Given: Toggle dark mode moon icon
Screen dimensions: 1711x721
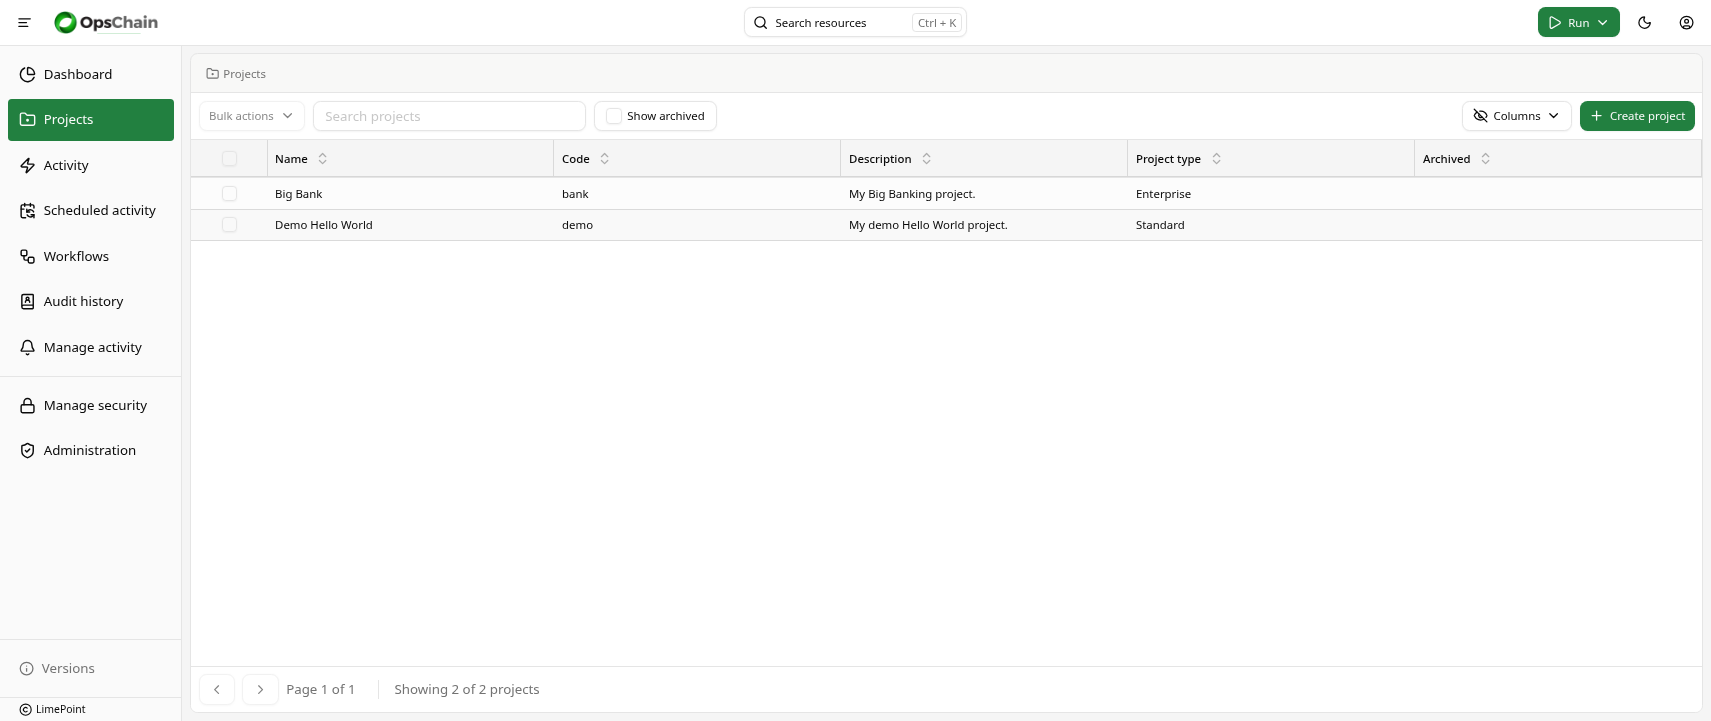Looking at the screenshot, I should pyautogui.click(x=1644, y=22).
